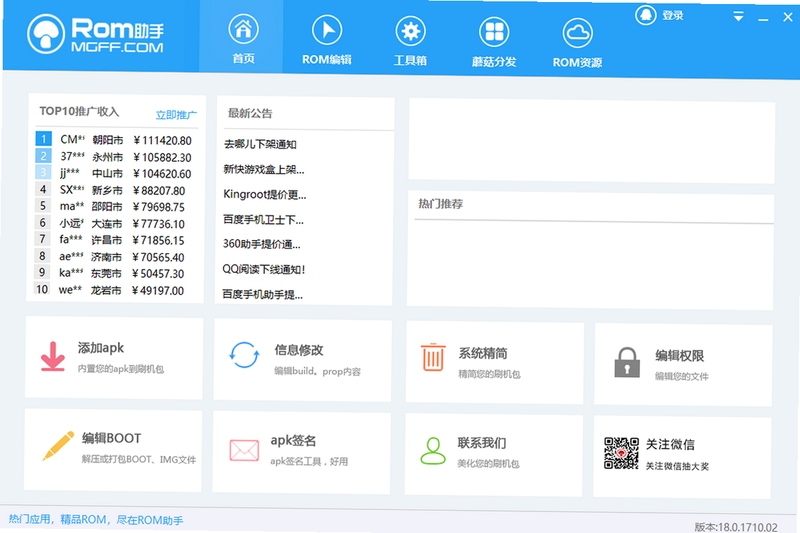
Task: Open the 编辑权限 title
Action: click(680, 356)
